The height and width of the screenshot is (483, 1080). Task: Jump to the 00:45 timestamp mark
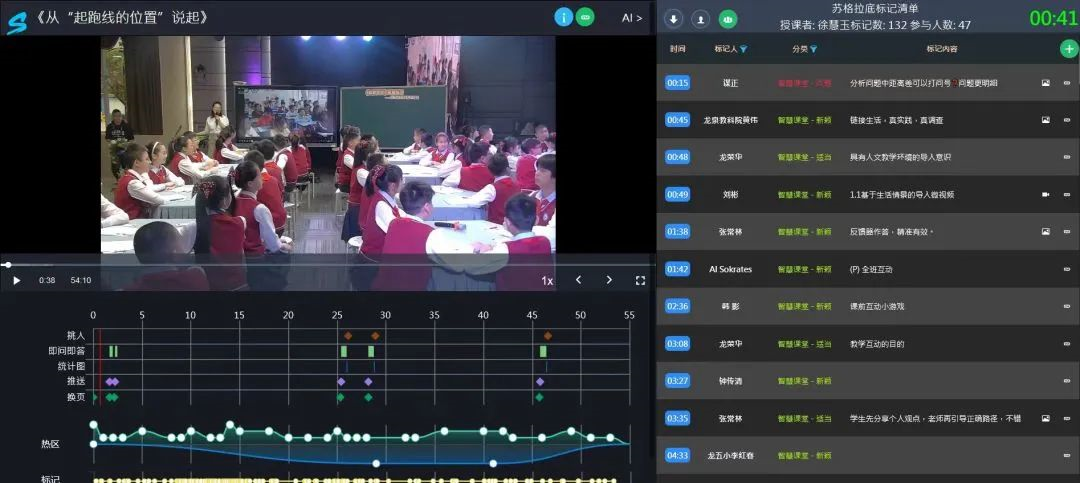click(x=677, y=120)
